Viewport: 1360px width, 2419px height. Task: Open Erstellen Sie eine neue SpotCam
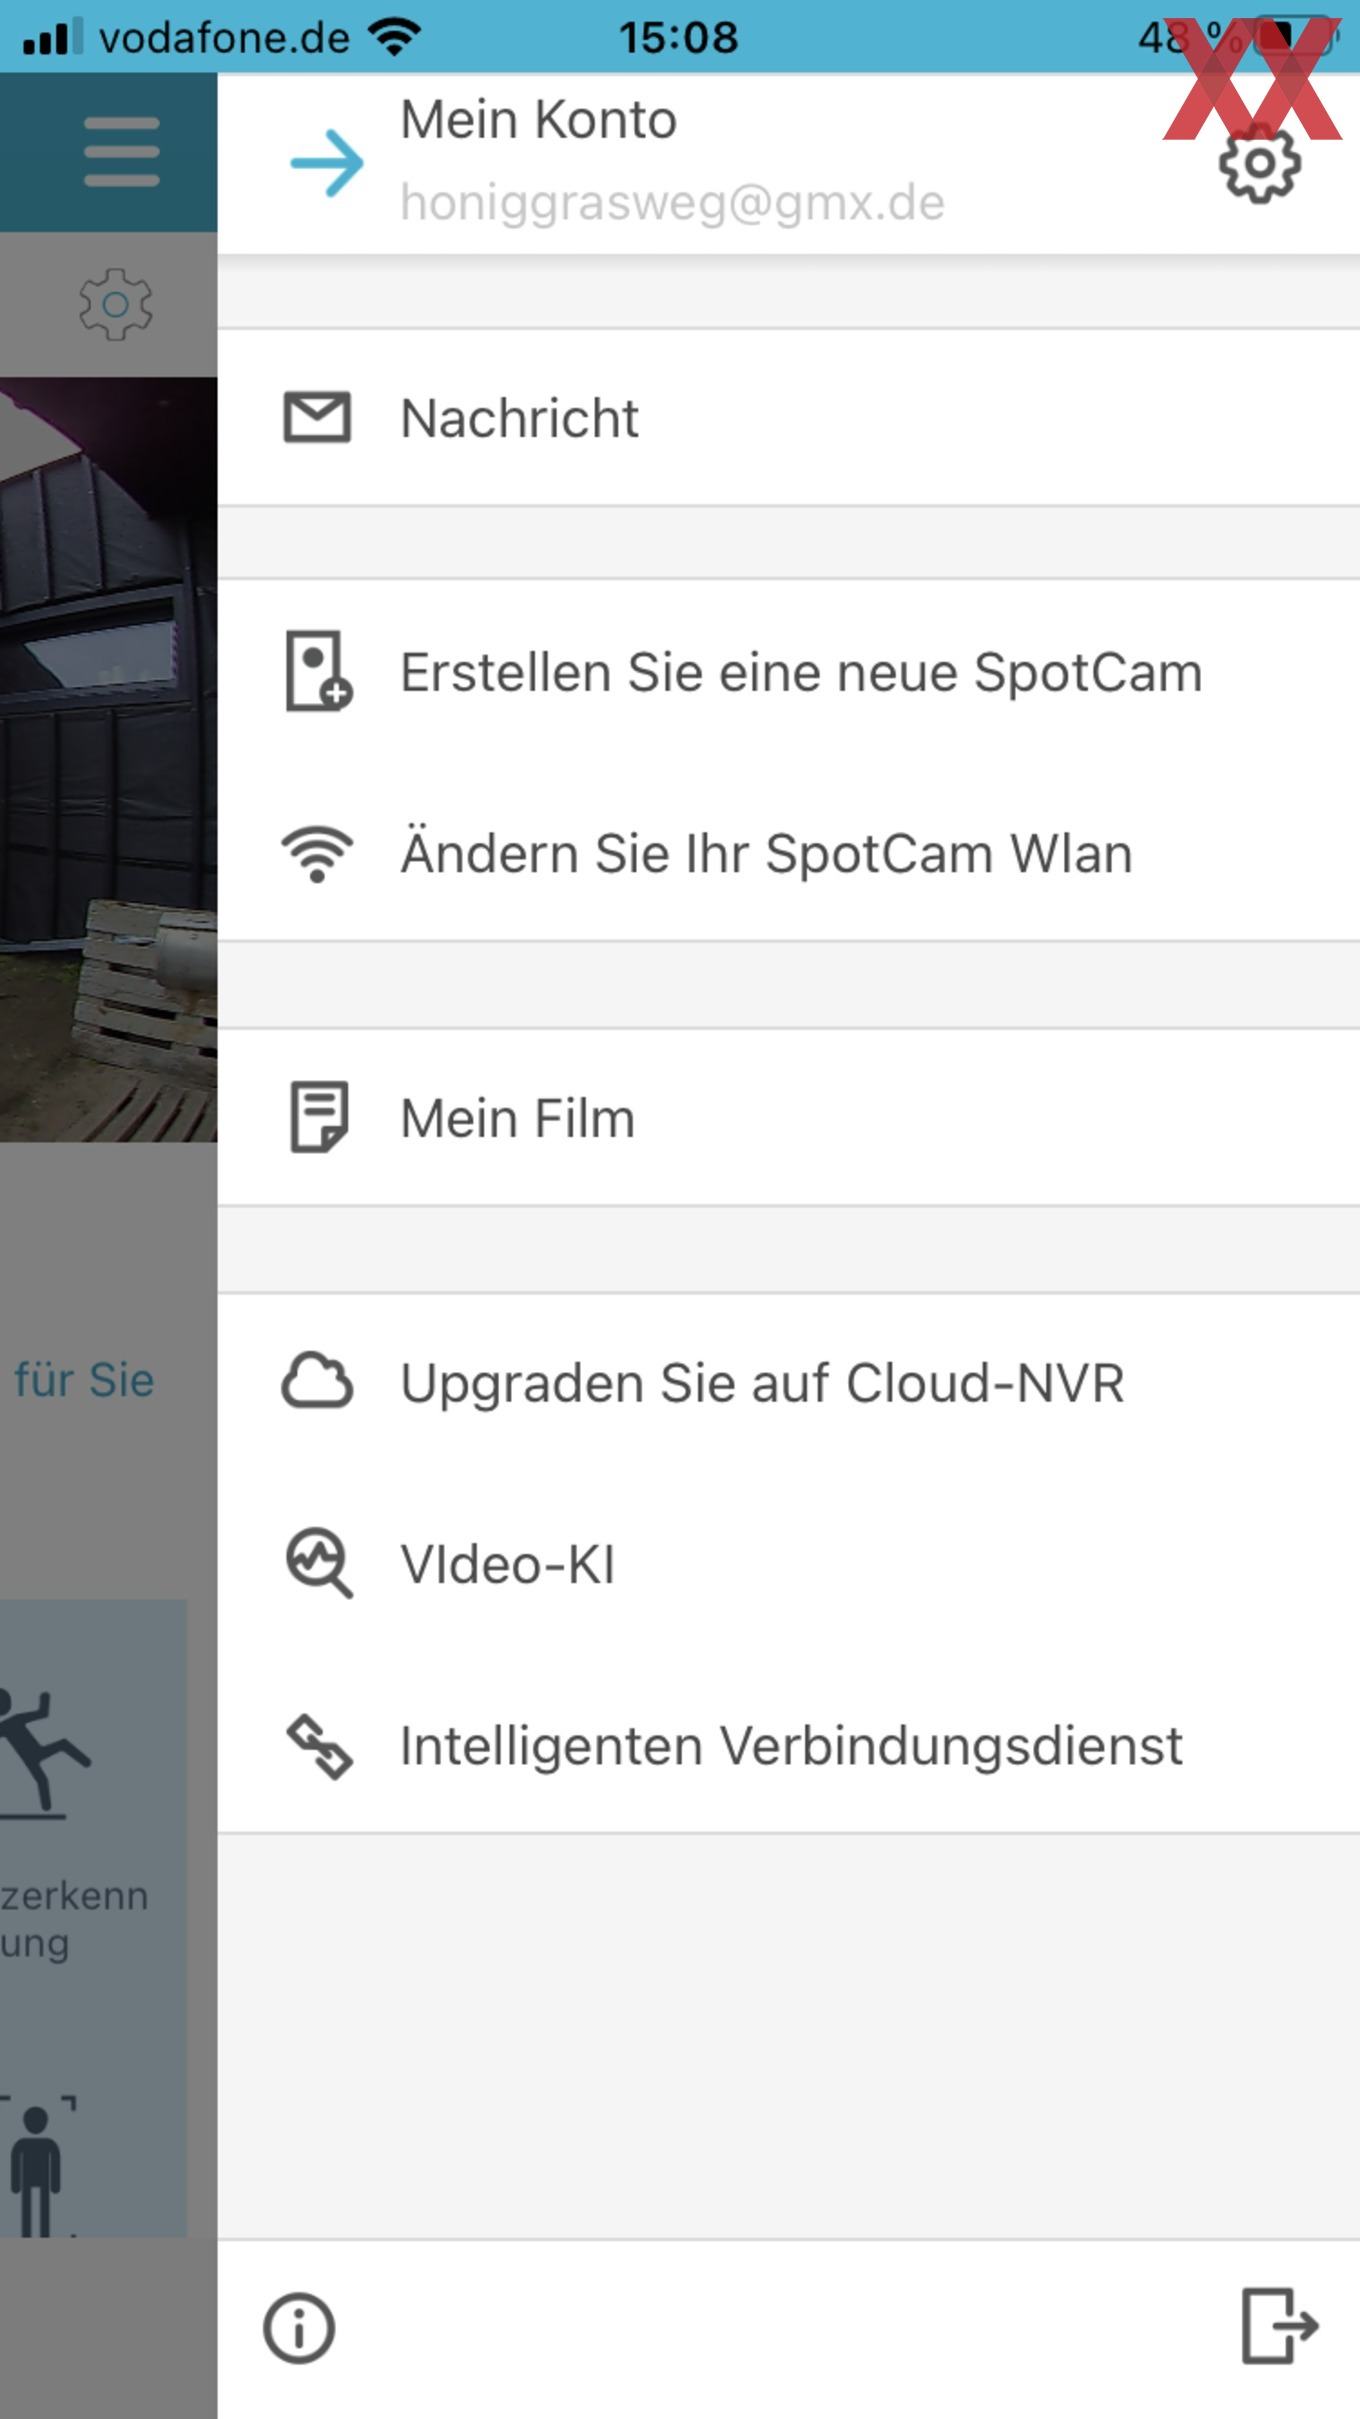pyautogui.click(x=789, y=671)
